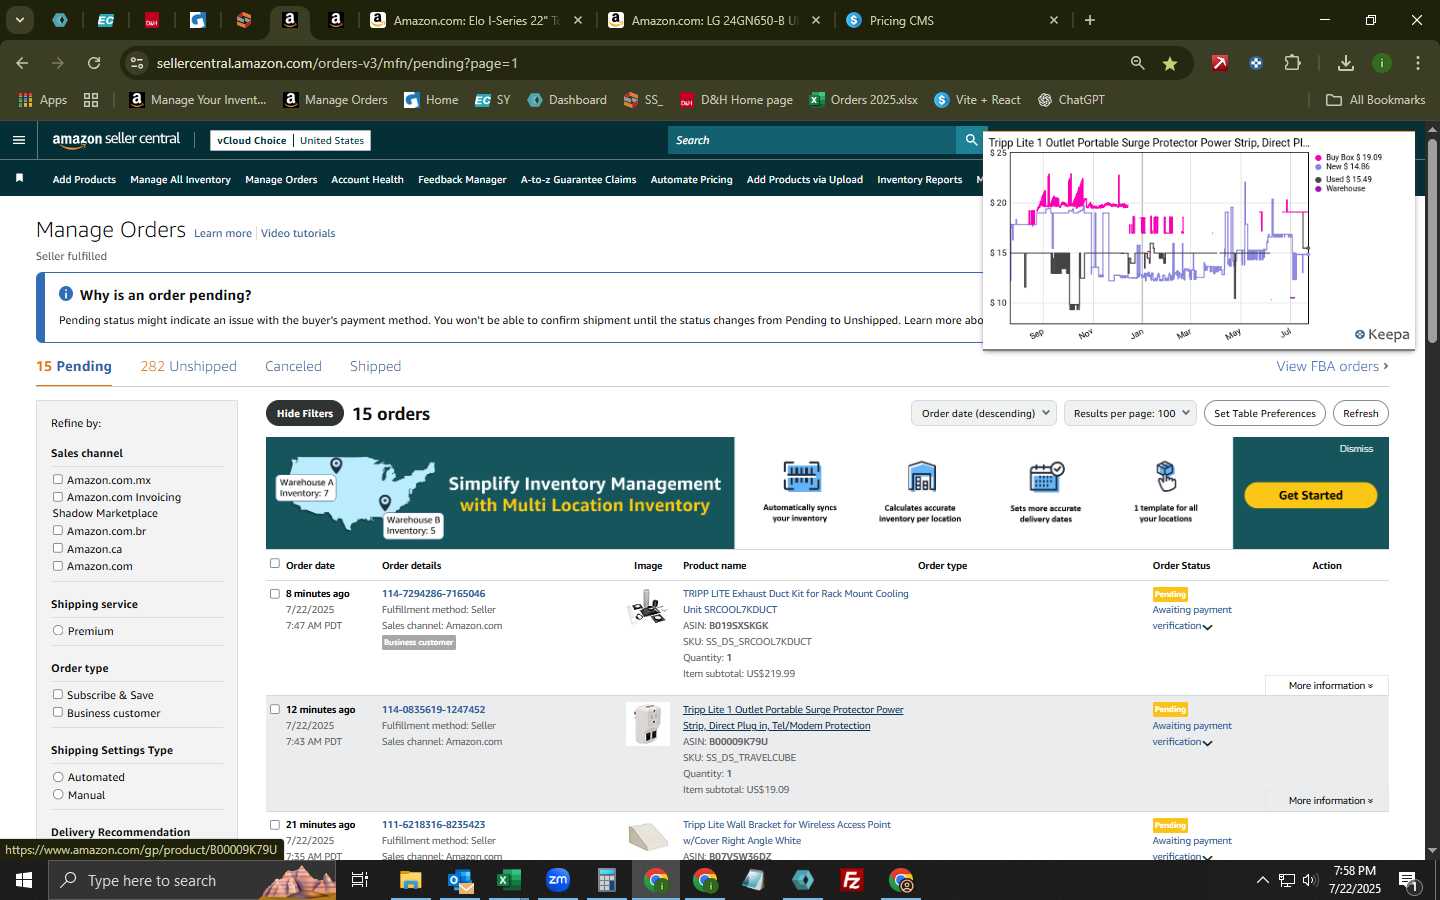Image resolution: width=1440 pixels, height=900 pixels.
Task: Switch to the 282 Unshipped tab
Action: (189, 366)
